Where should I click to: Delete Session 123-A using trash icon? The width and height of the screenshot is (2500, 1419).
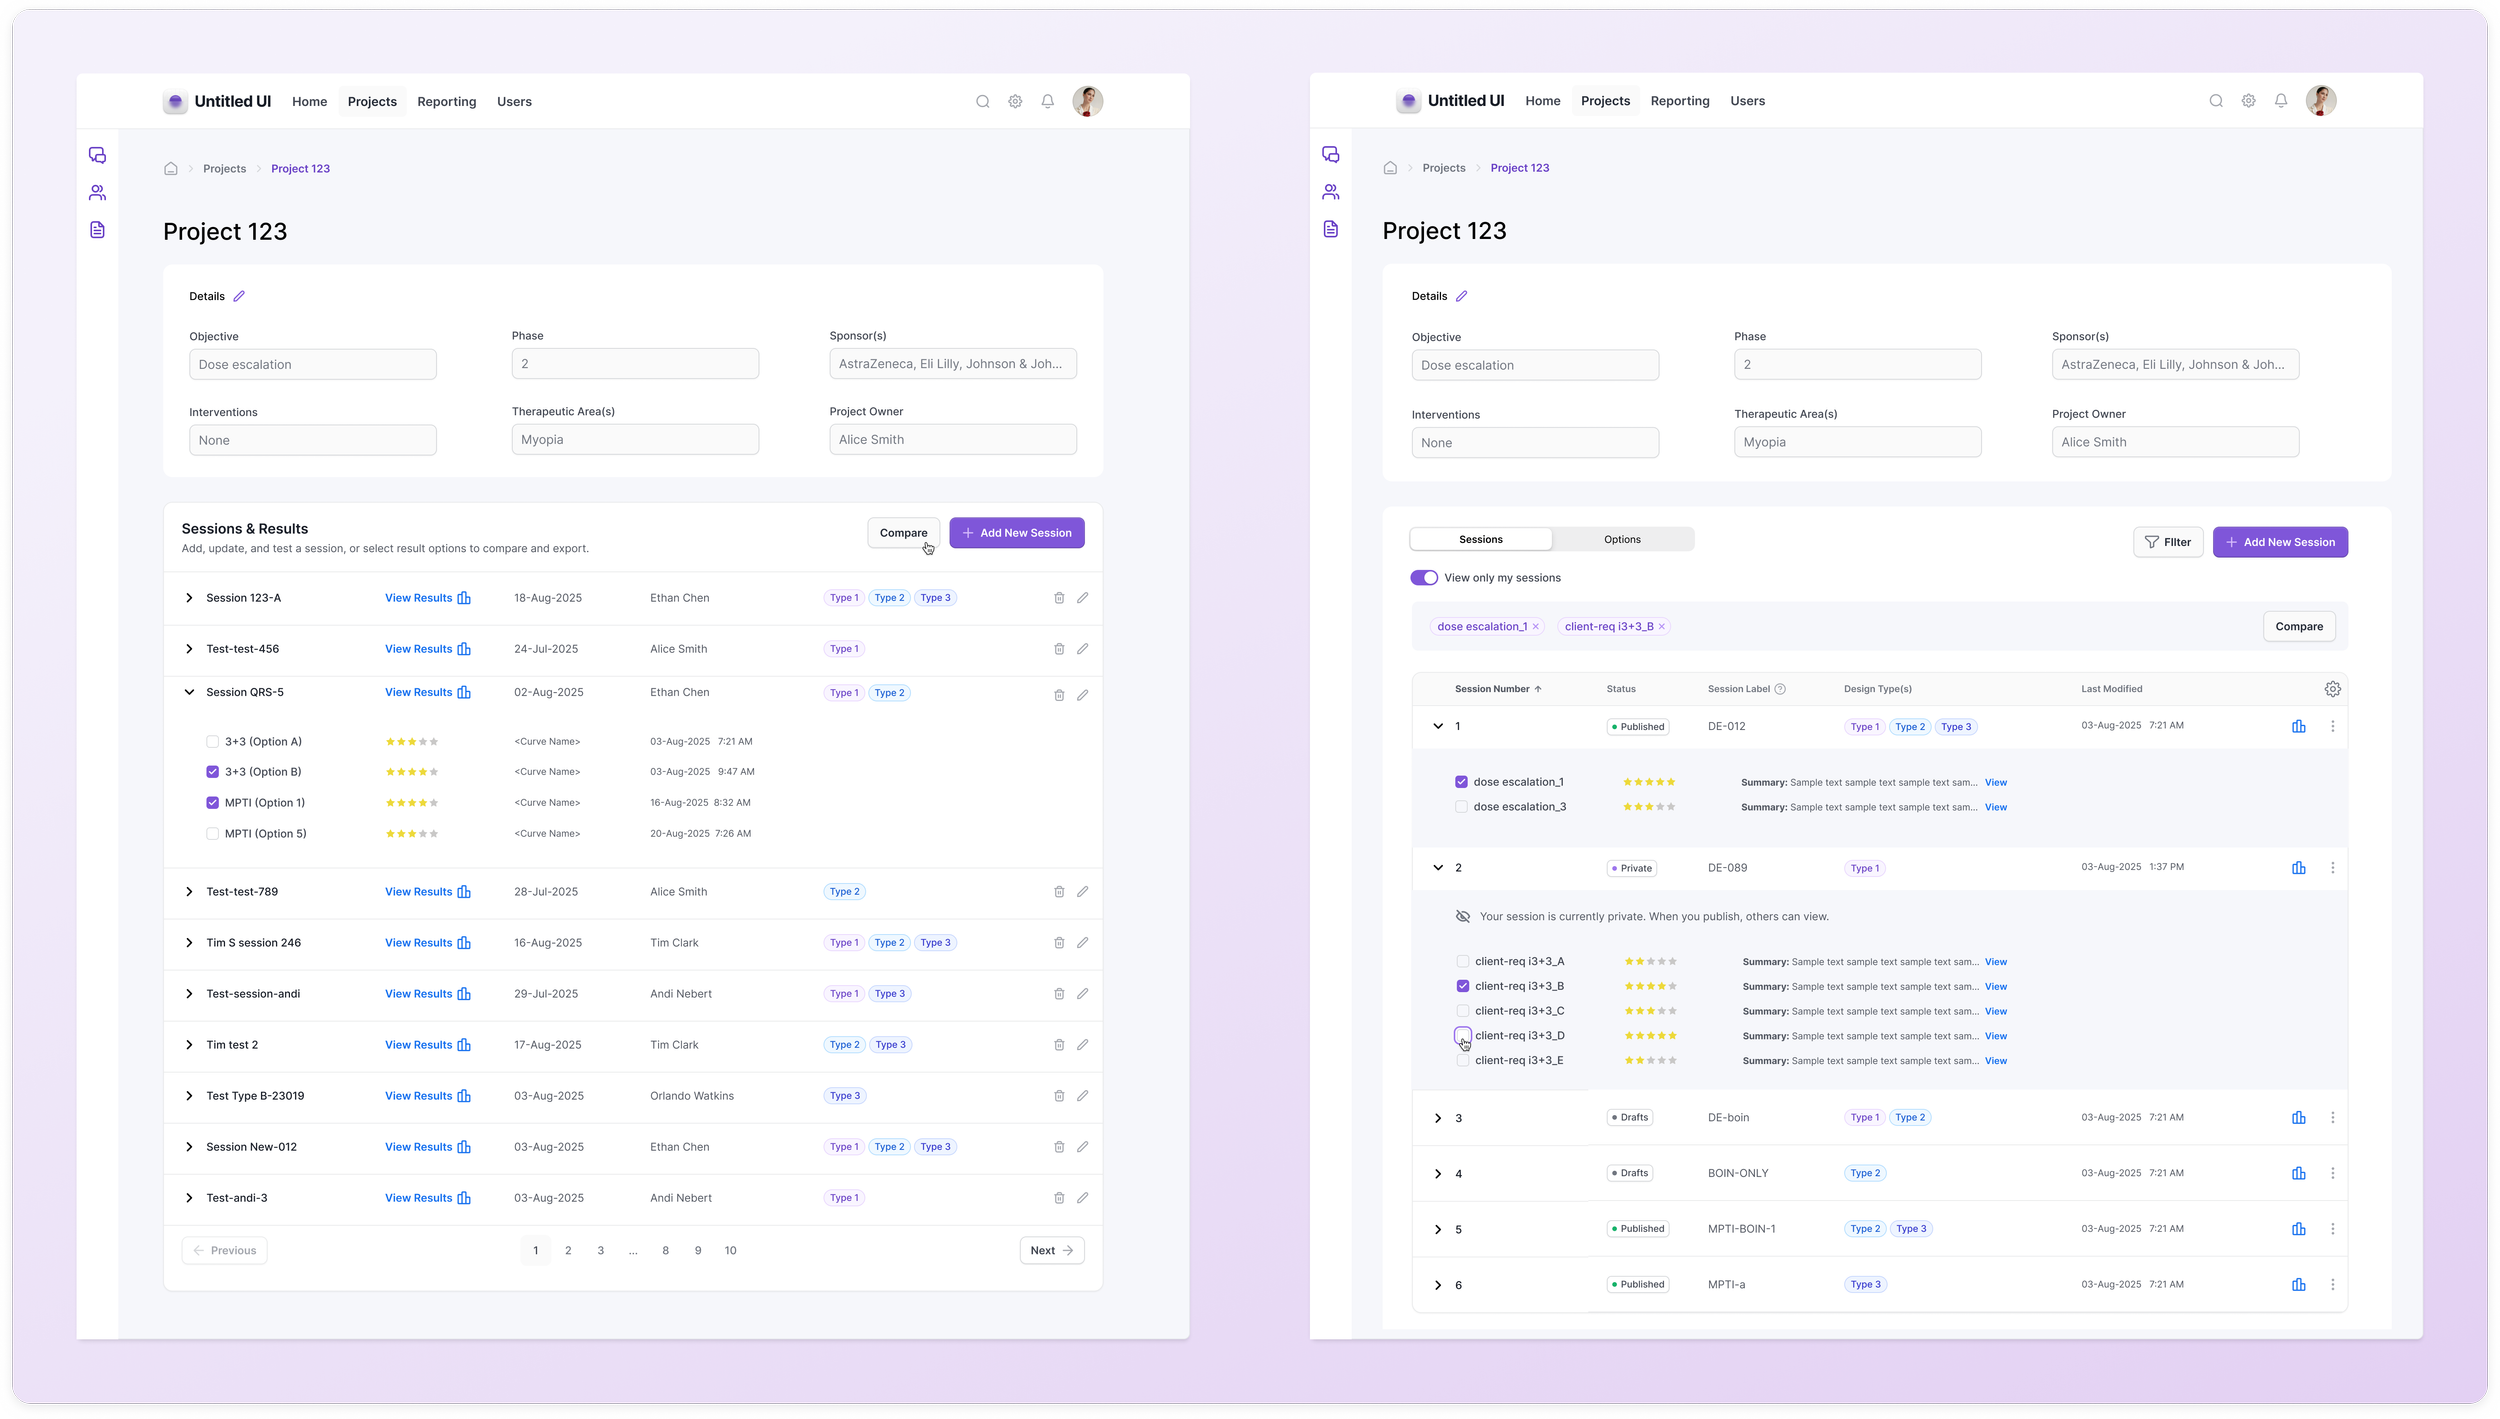(1058, 598)
